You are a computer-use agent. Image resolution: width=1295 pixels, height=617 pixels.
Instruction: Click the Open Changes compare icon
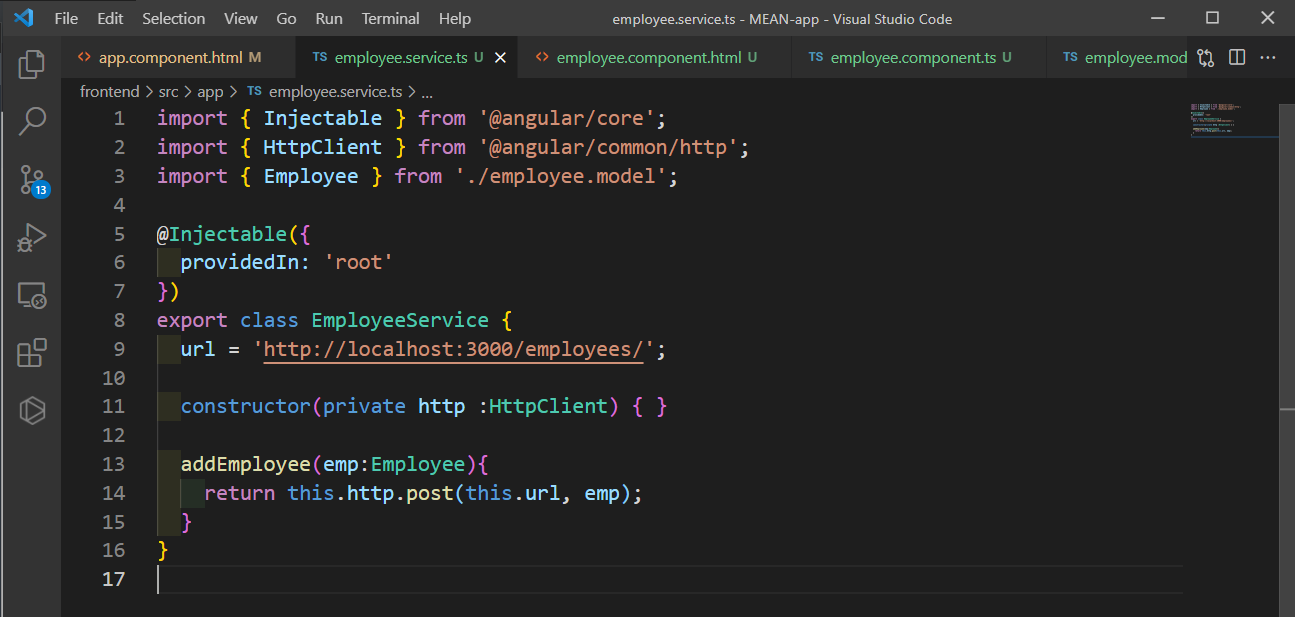(1205, 58)
